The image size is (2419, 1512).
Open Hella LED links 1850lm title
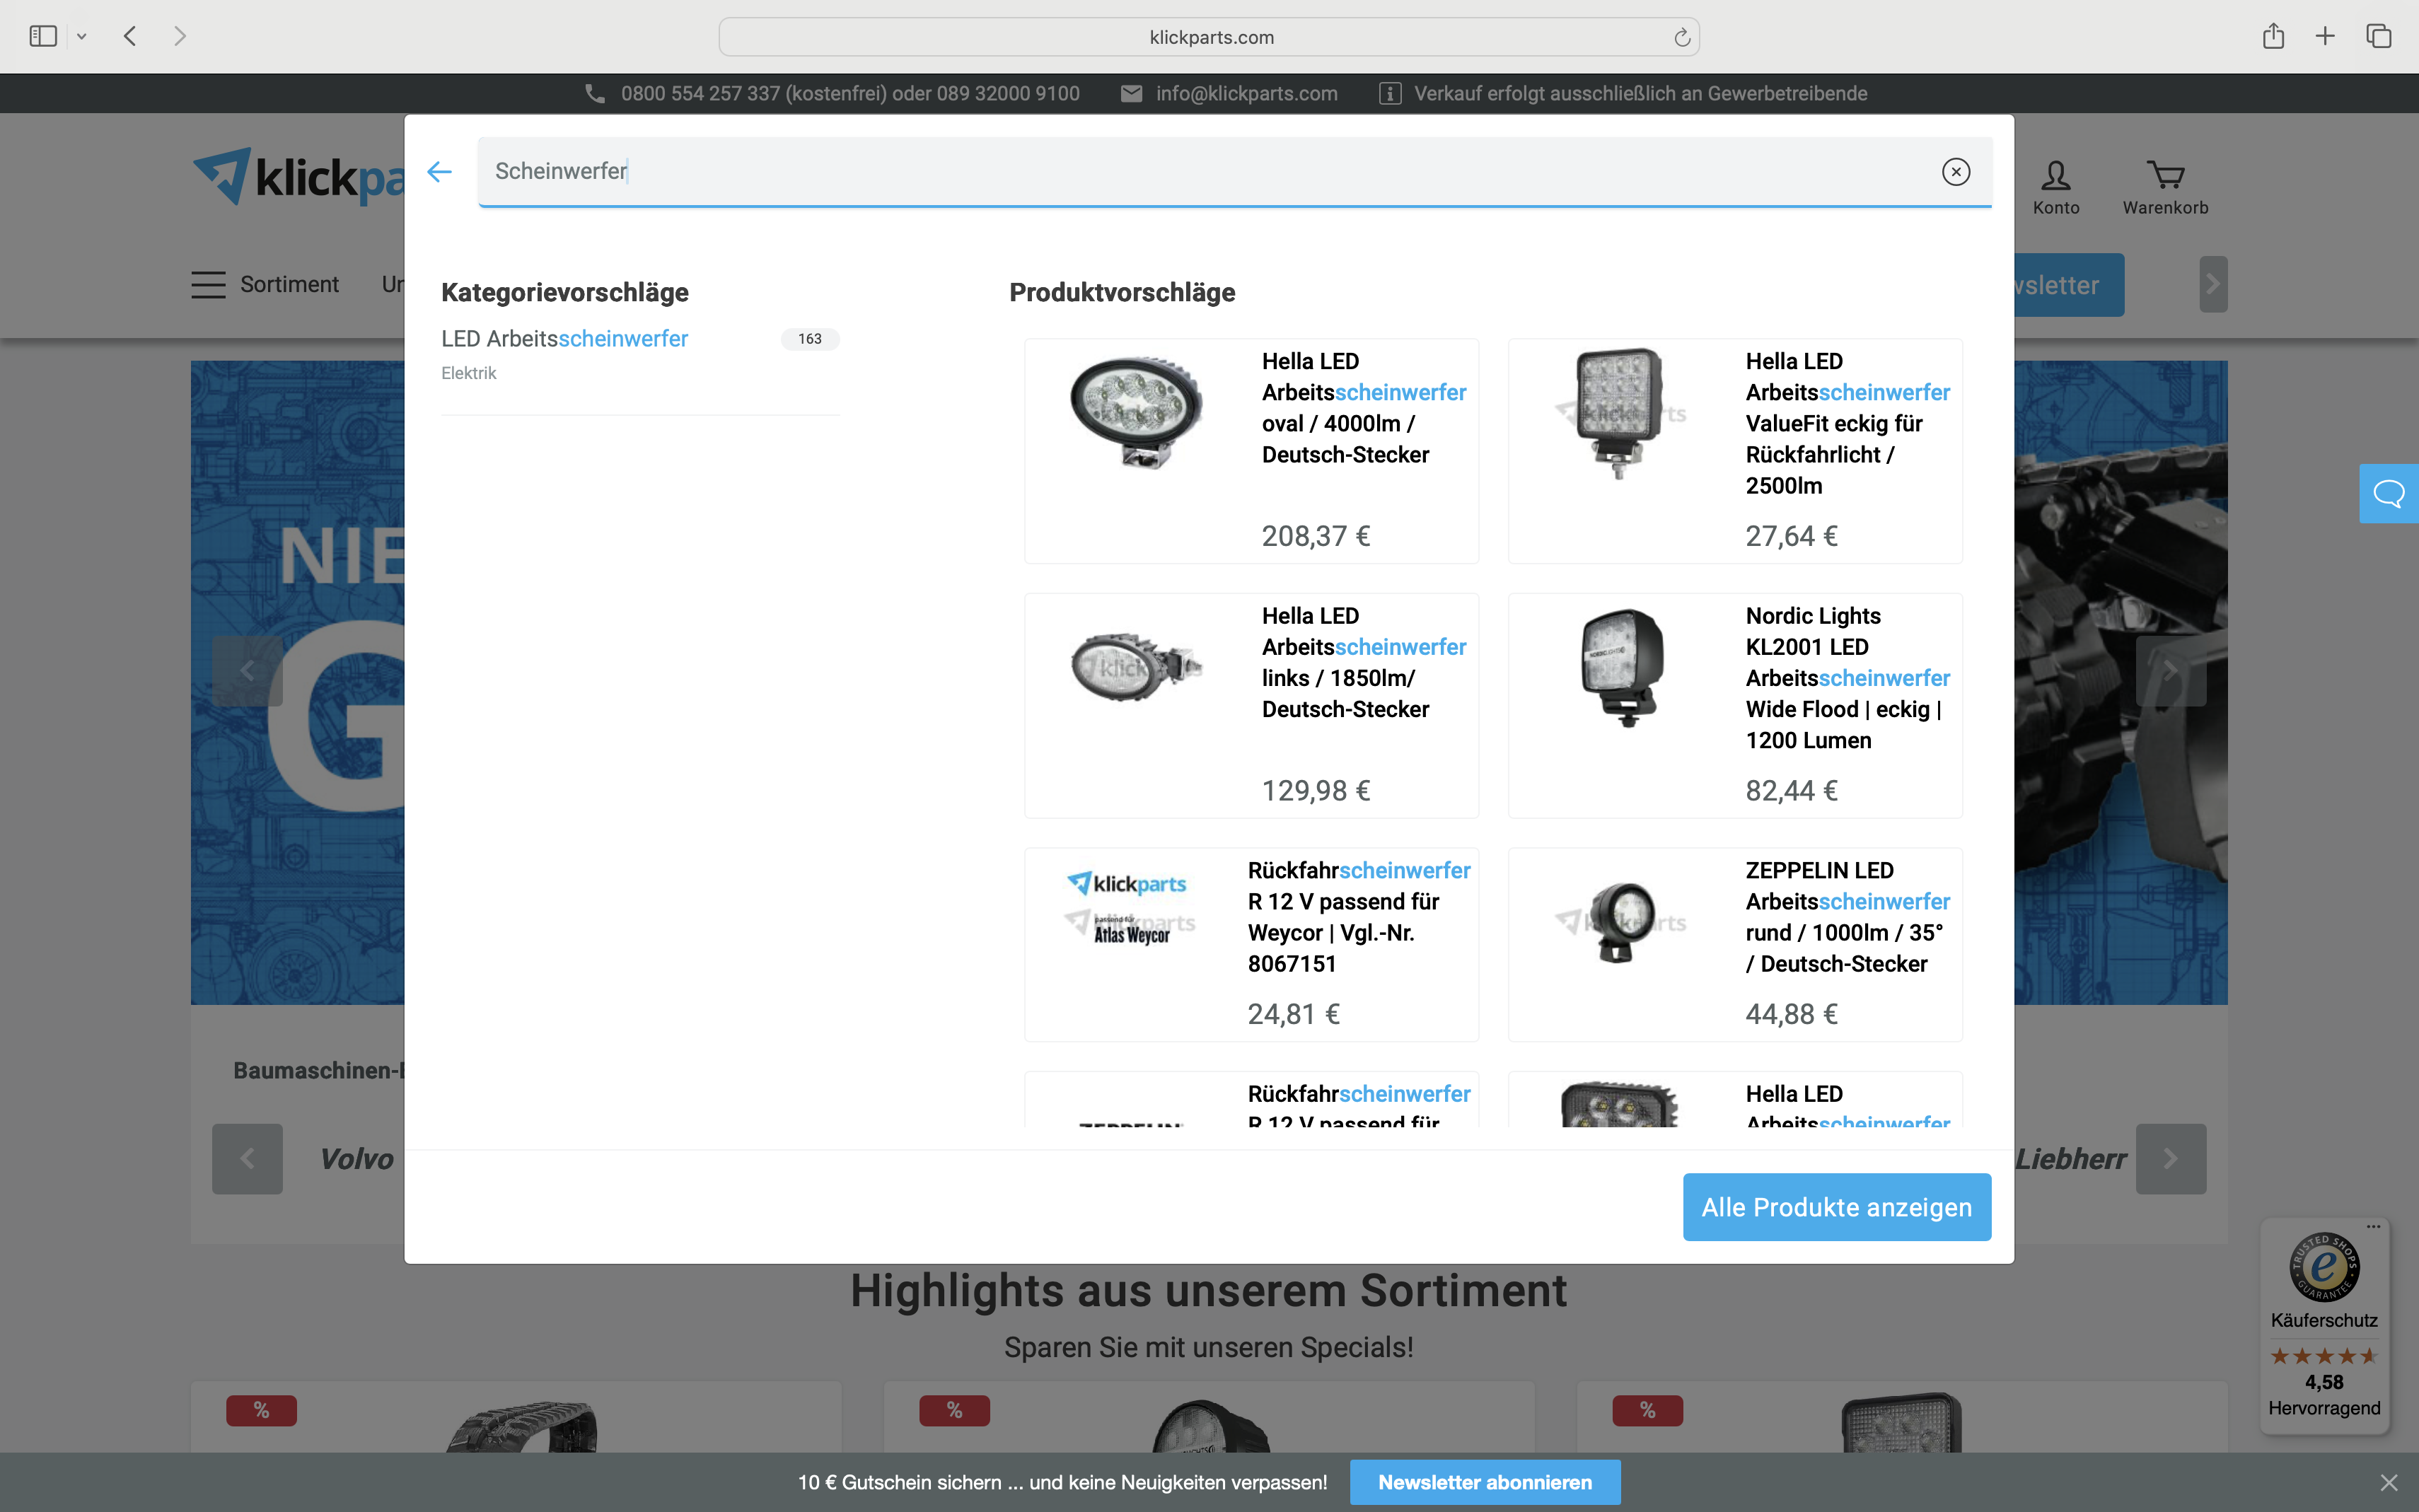pyautogui.click(x=1364, y=662)
